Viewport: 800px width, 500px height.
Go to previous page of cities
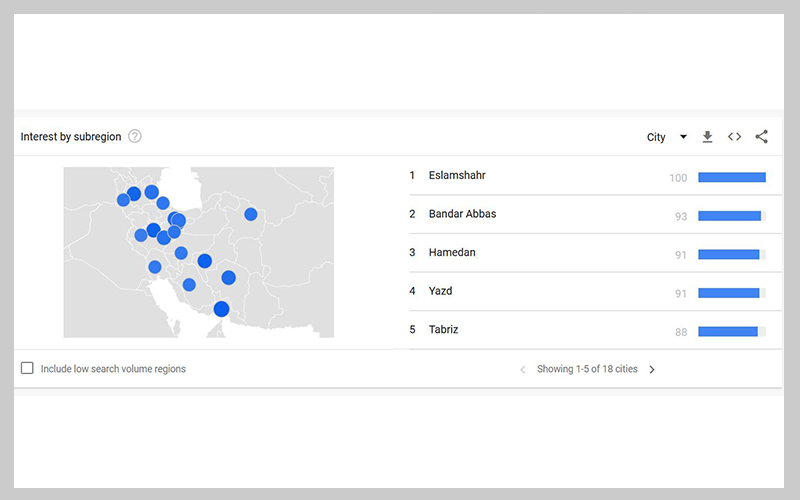[x=522, y=370]
